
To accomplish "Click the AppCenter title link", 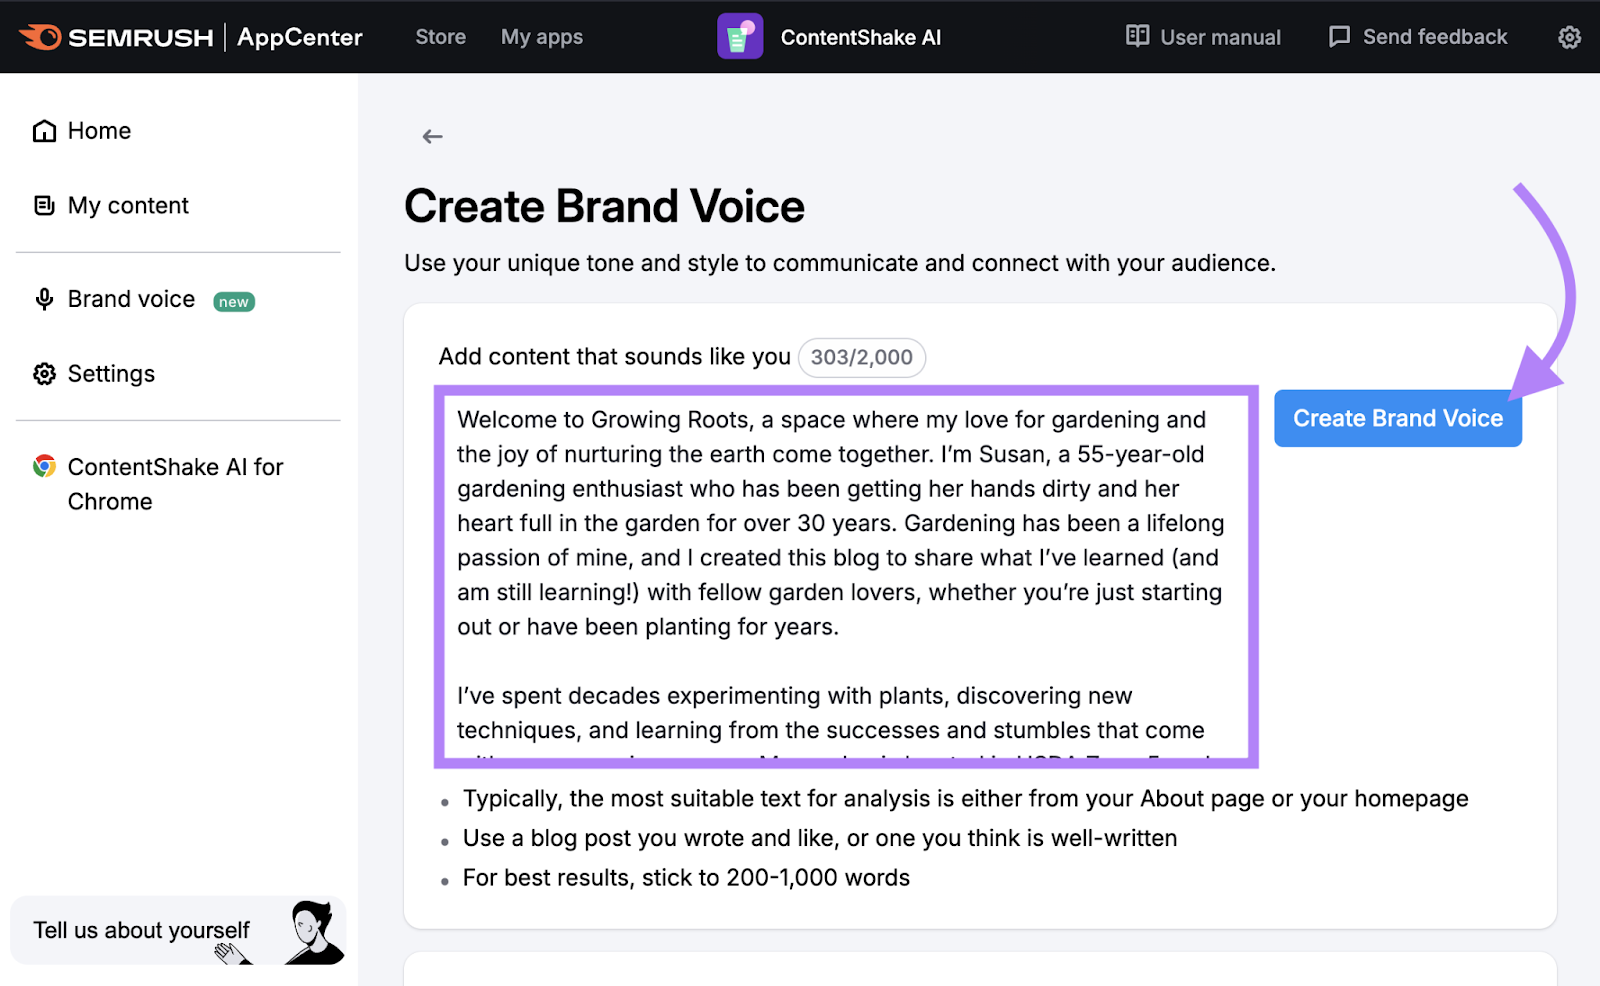I will [x=300, y=37].
